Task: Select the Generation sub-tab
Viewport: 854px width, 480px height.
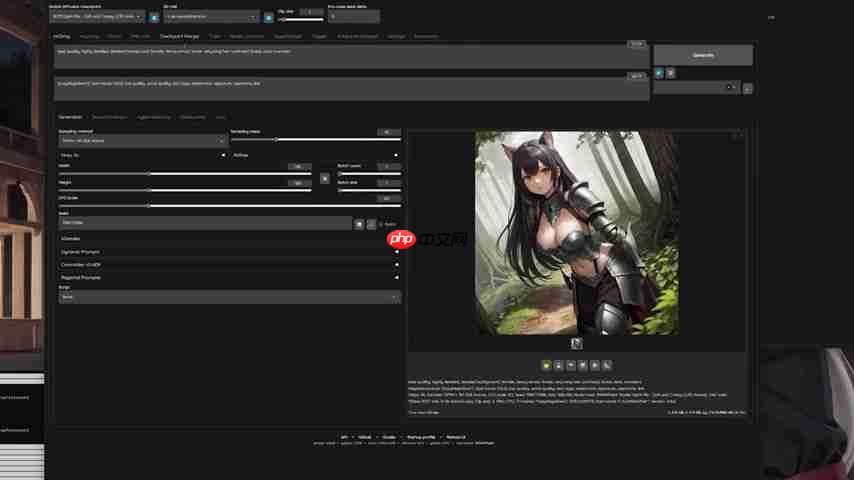Action: click(70, 117)
